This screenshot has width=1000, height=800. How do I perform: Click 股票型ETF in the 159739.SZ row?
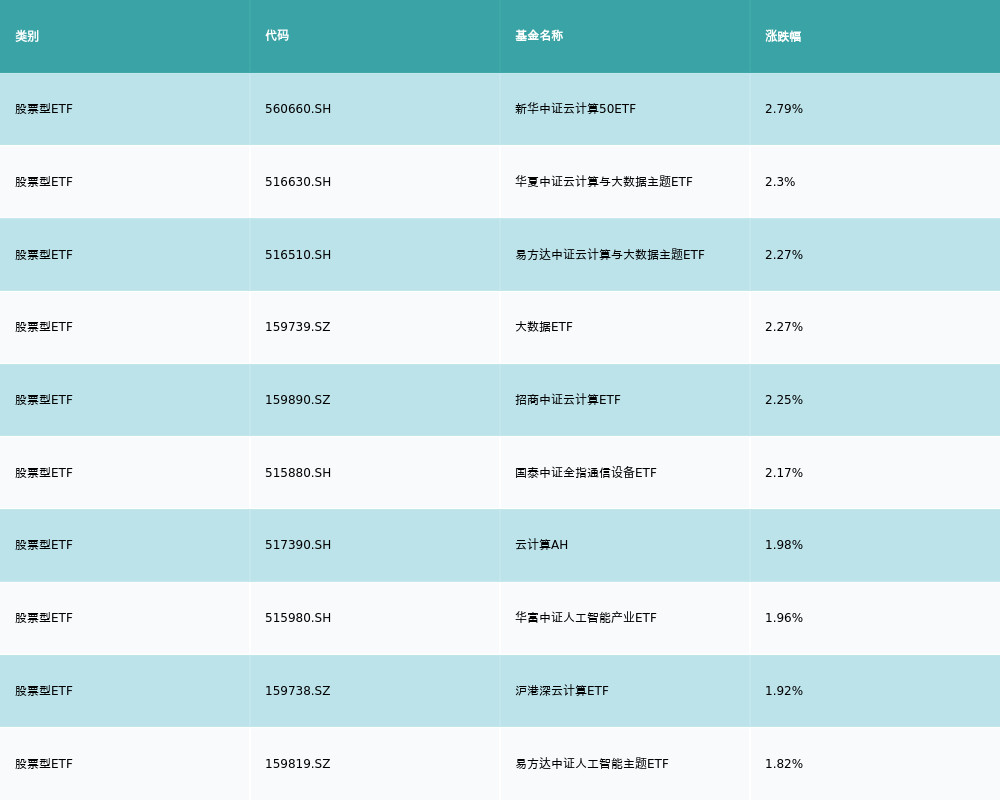click(x=44, y=327)
